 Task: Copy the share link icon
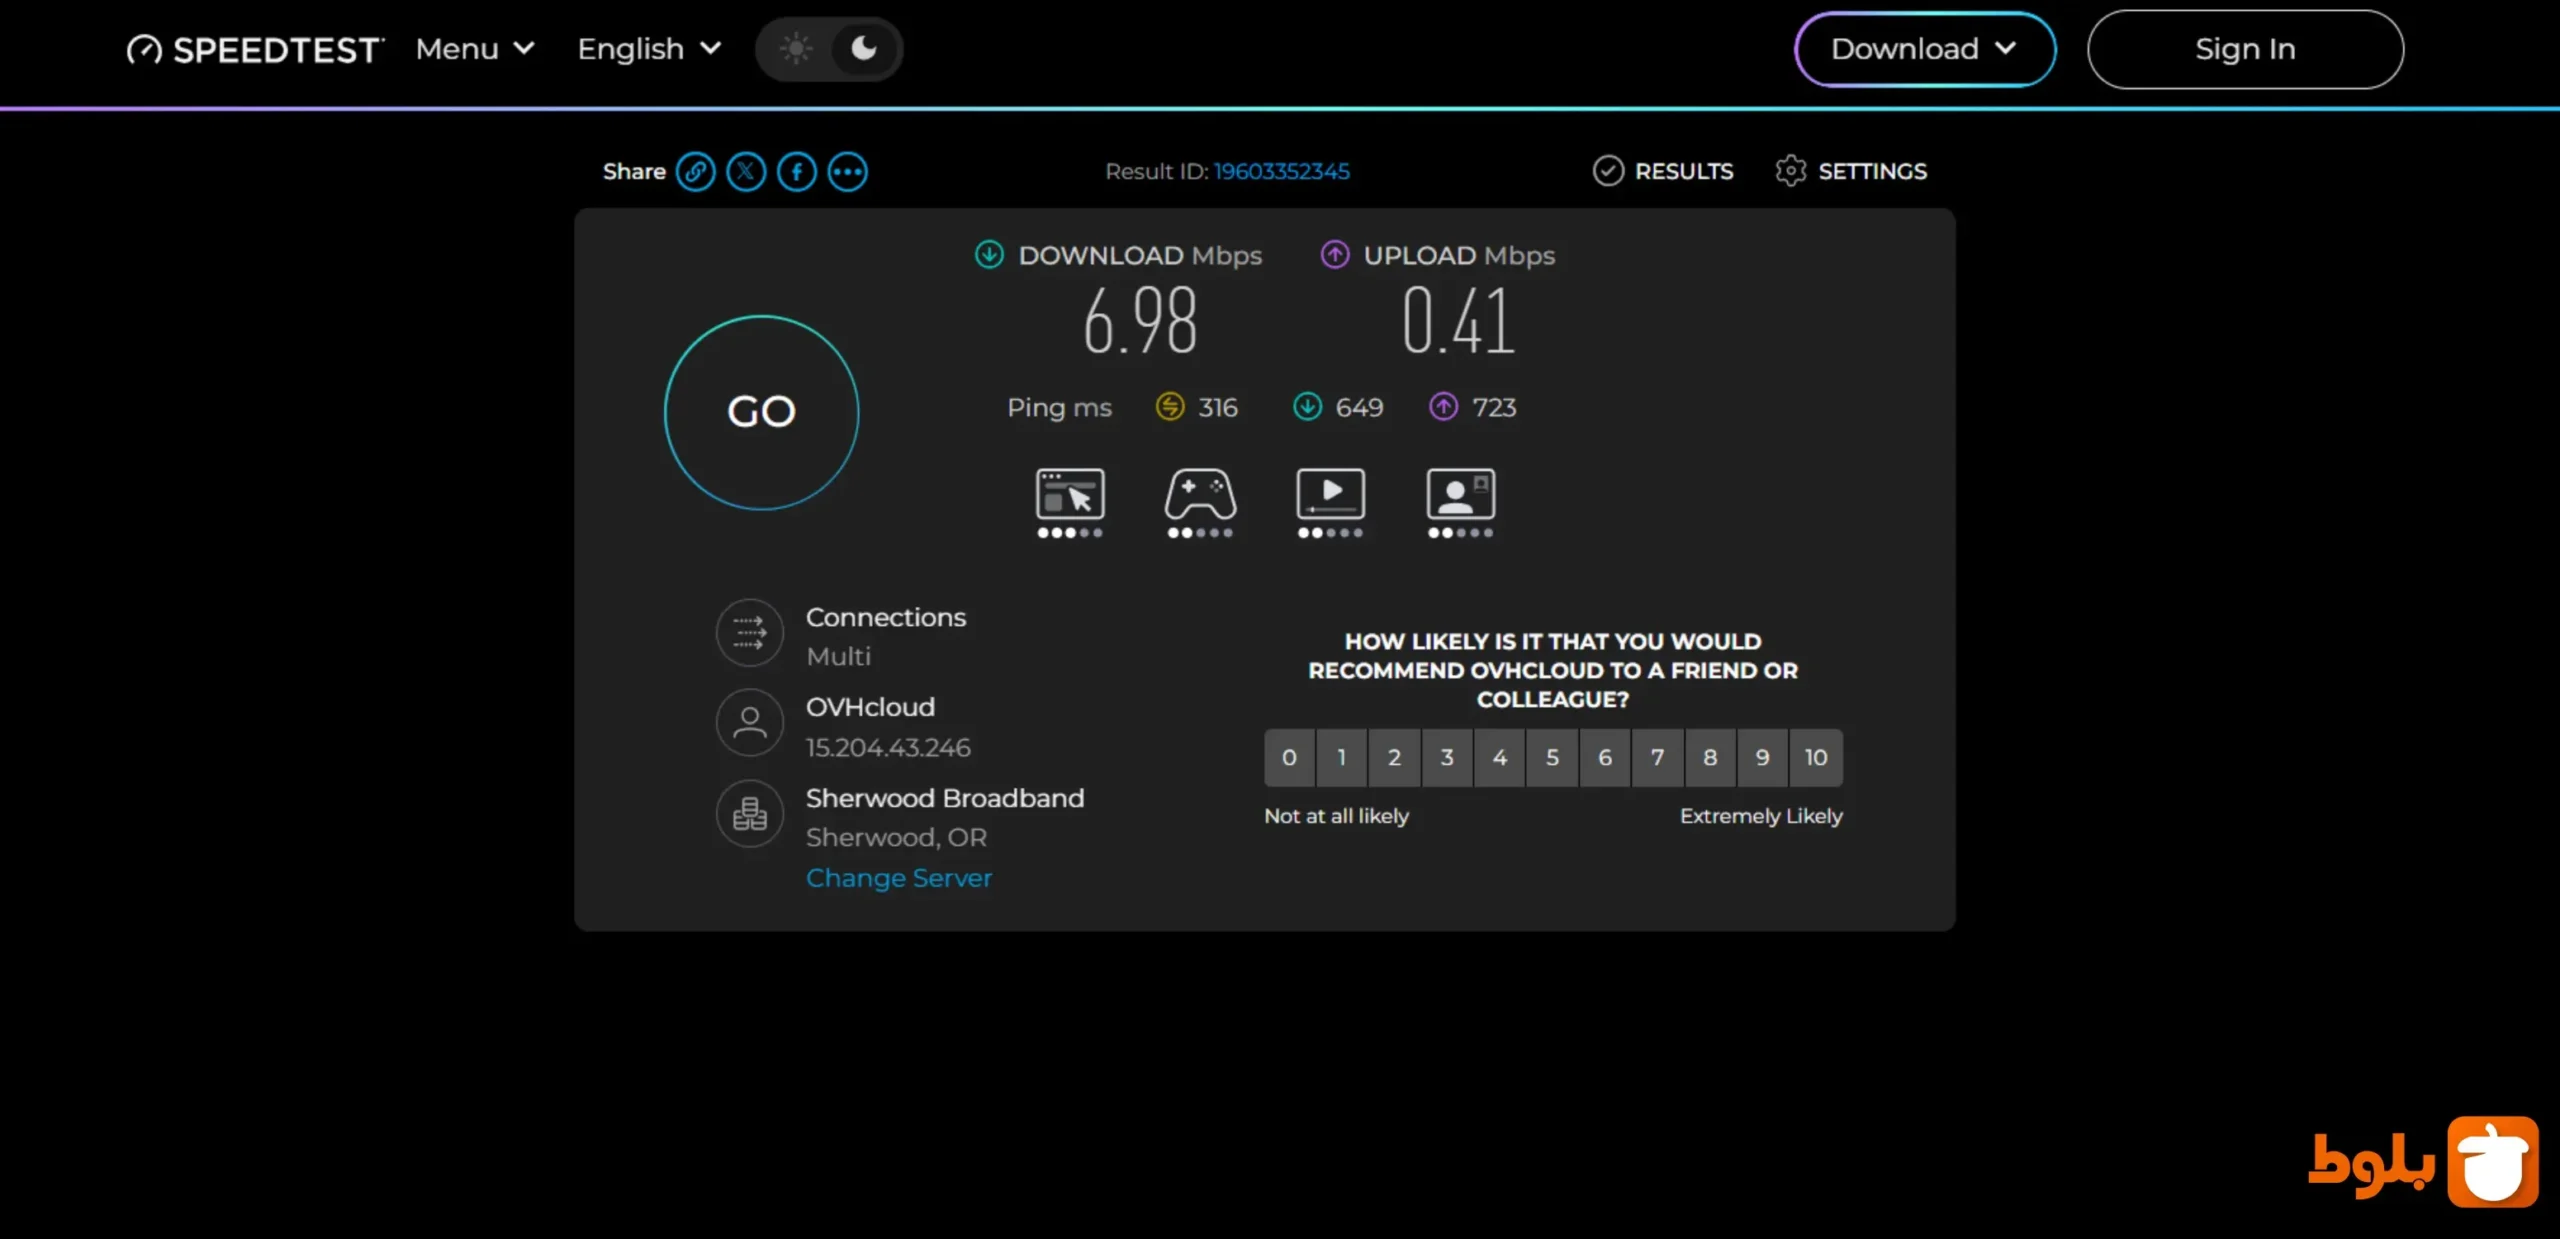pos(695,172)
